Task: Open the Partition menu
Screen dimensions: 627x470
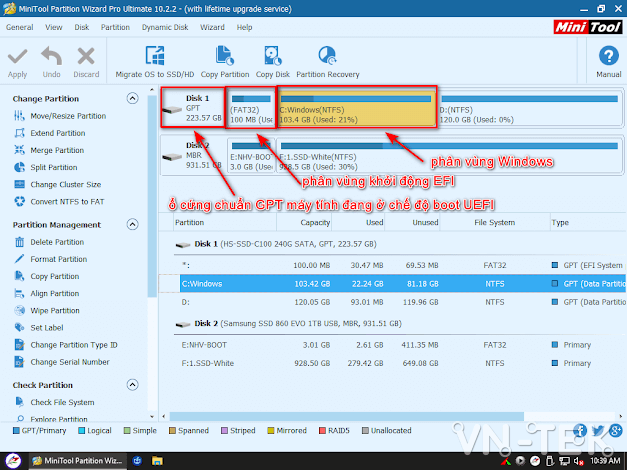Action: pyautogui.click(x=115, y=27)
